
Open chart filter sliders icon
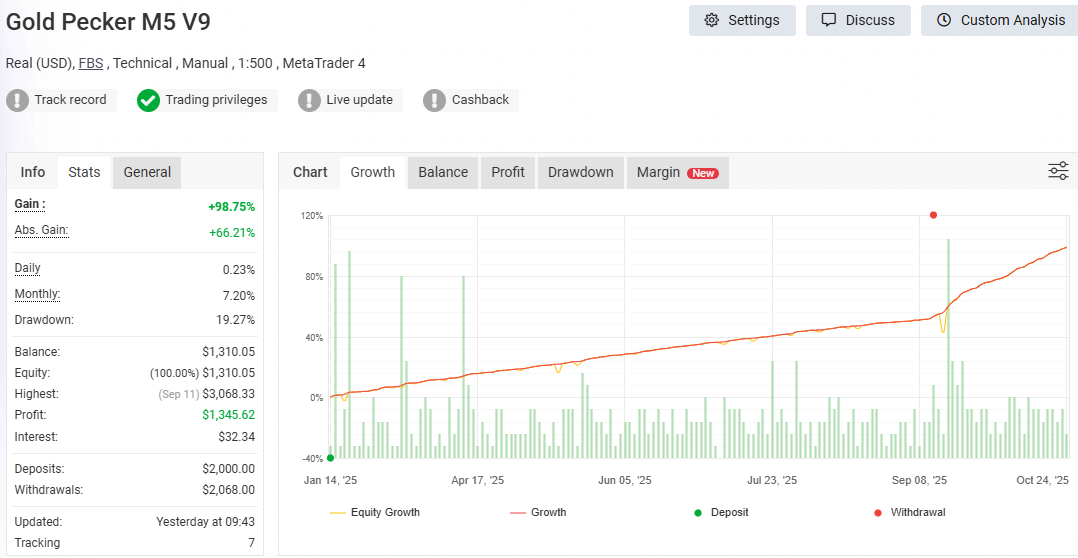coord(1058,171)
